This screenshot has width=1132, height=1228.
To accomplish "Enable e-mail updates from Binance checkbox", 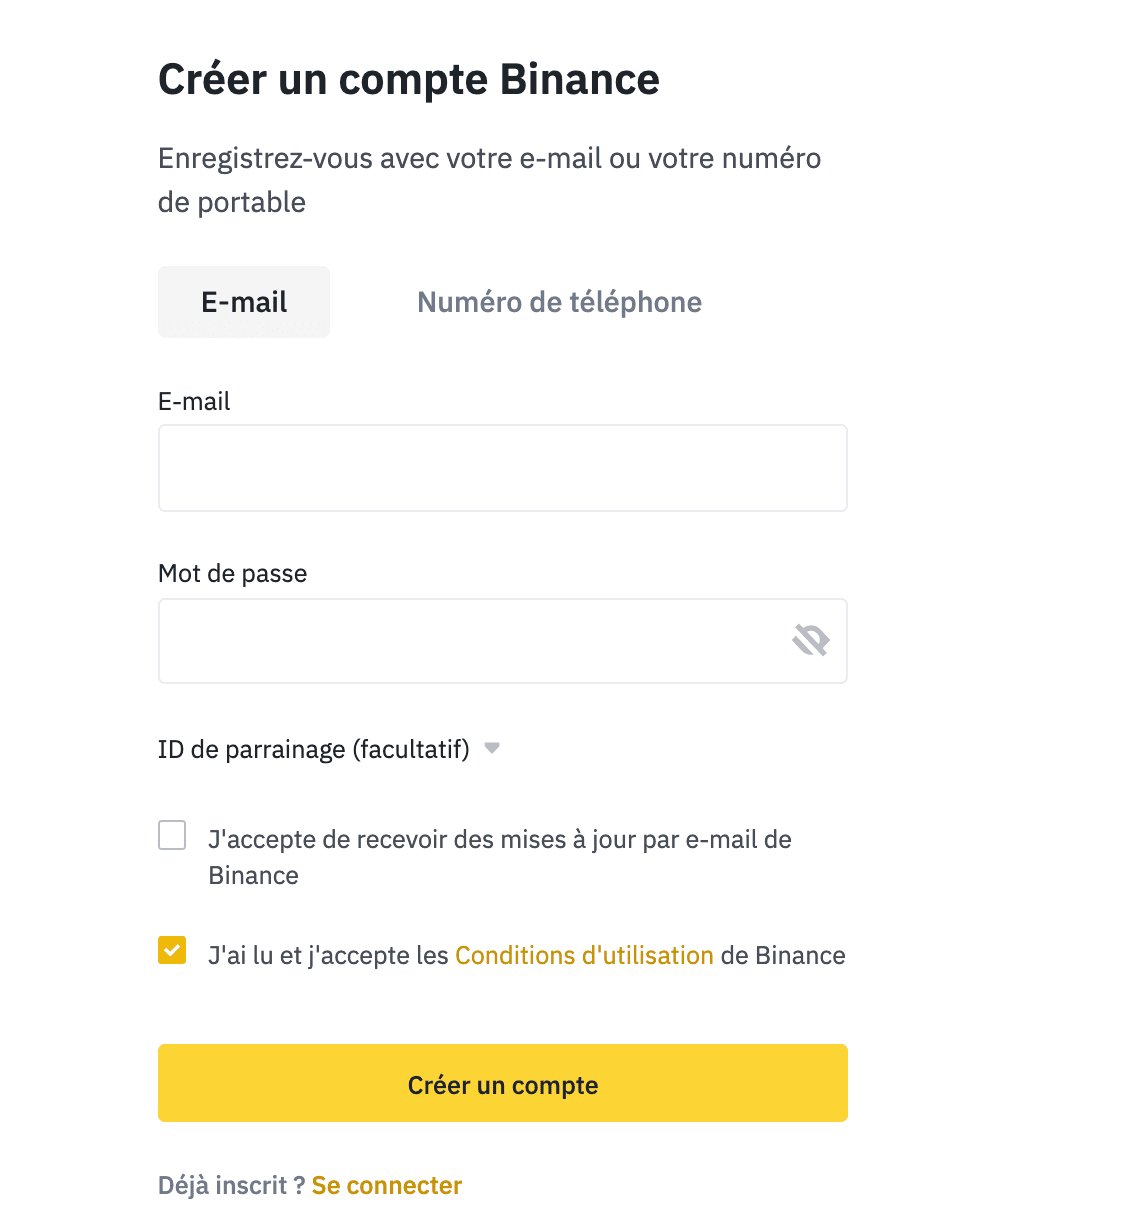I will click(172, 835).
